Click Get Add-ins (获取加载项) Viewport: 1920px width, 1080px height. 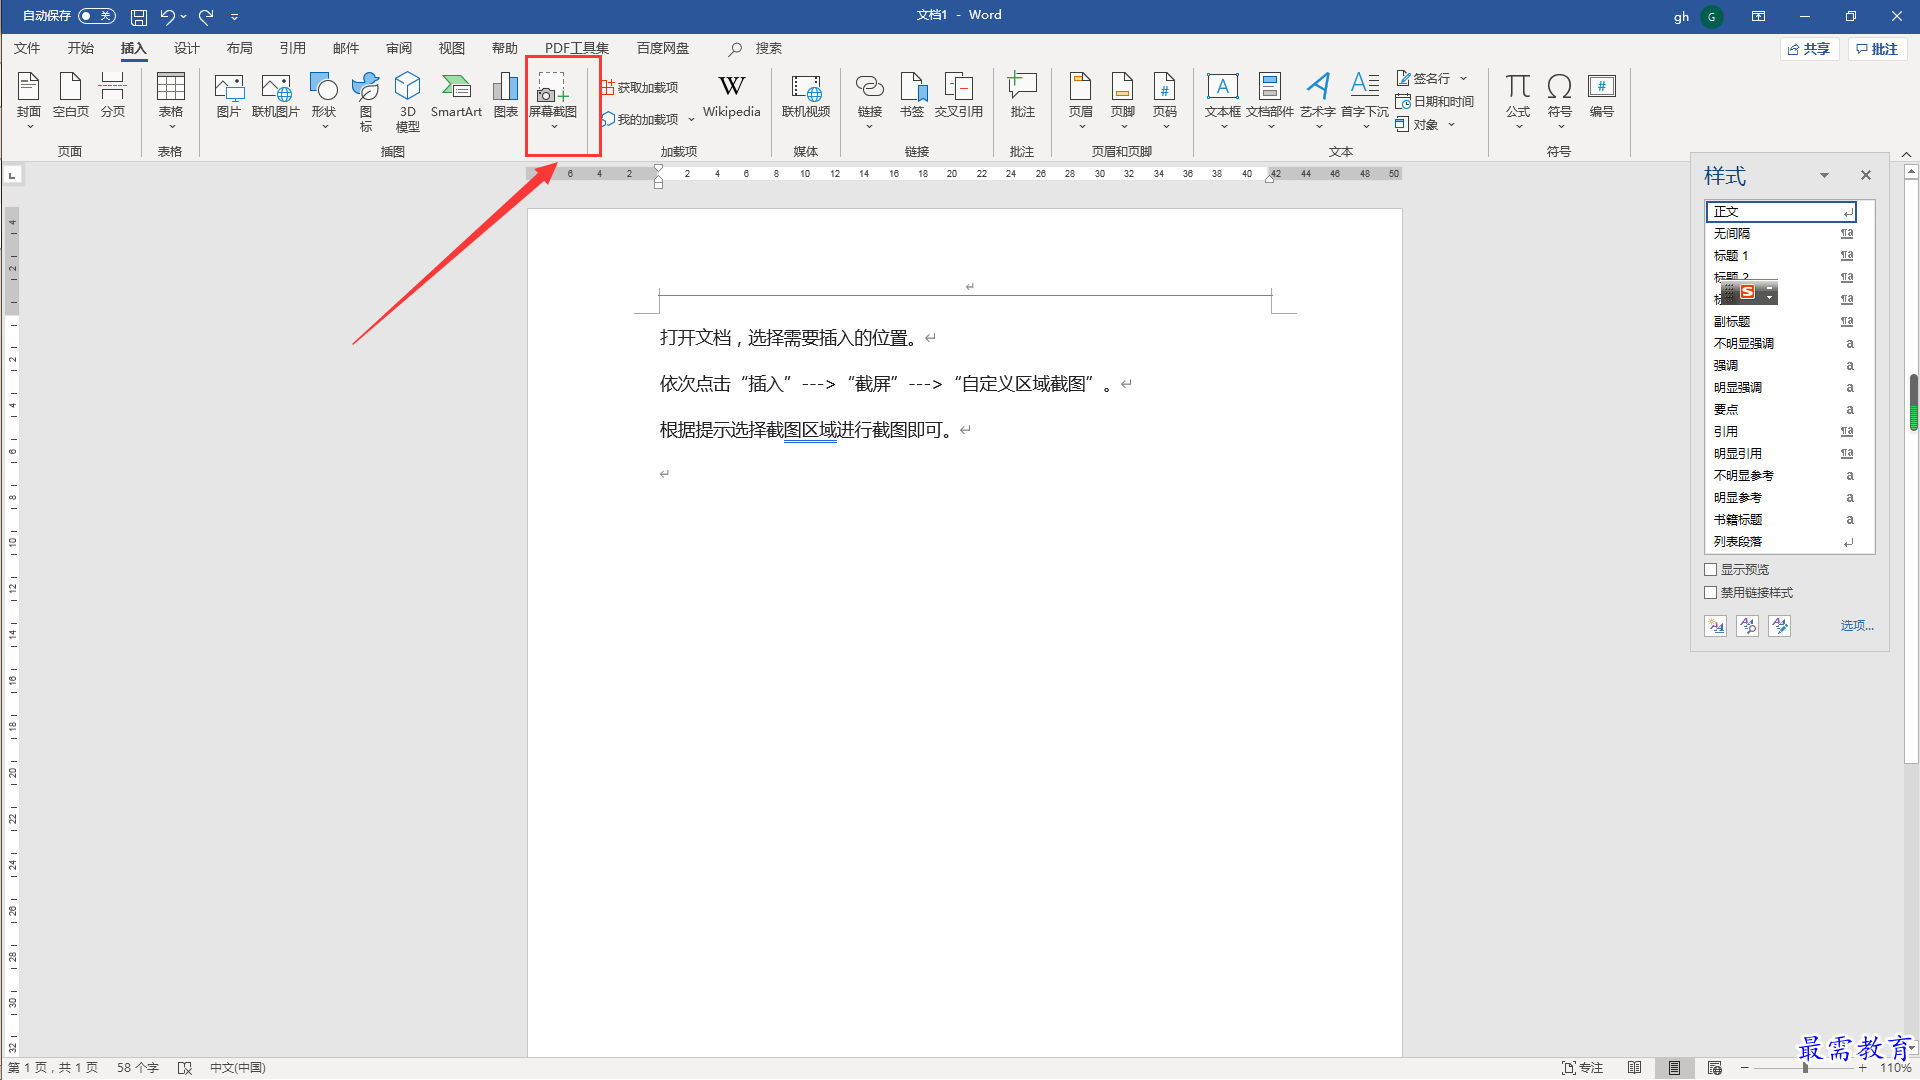click(640, 88)
